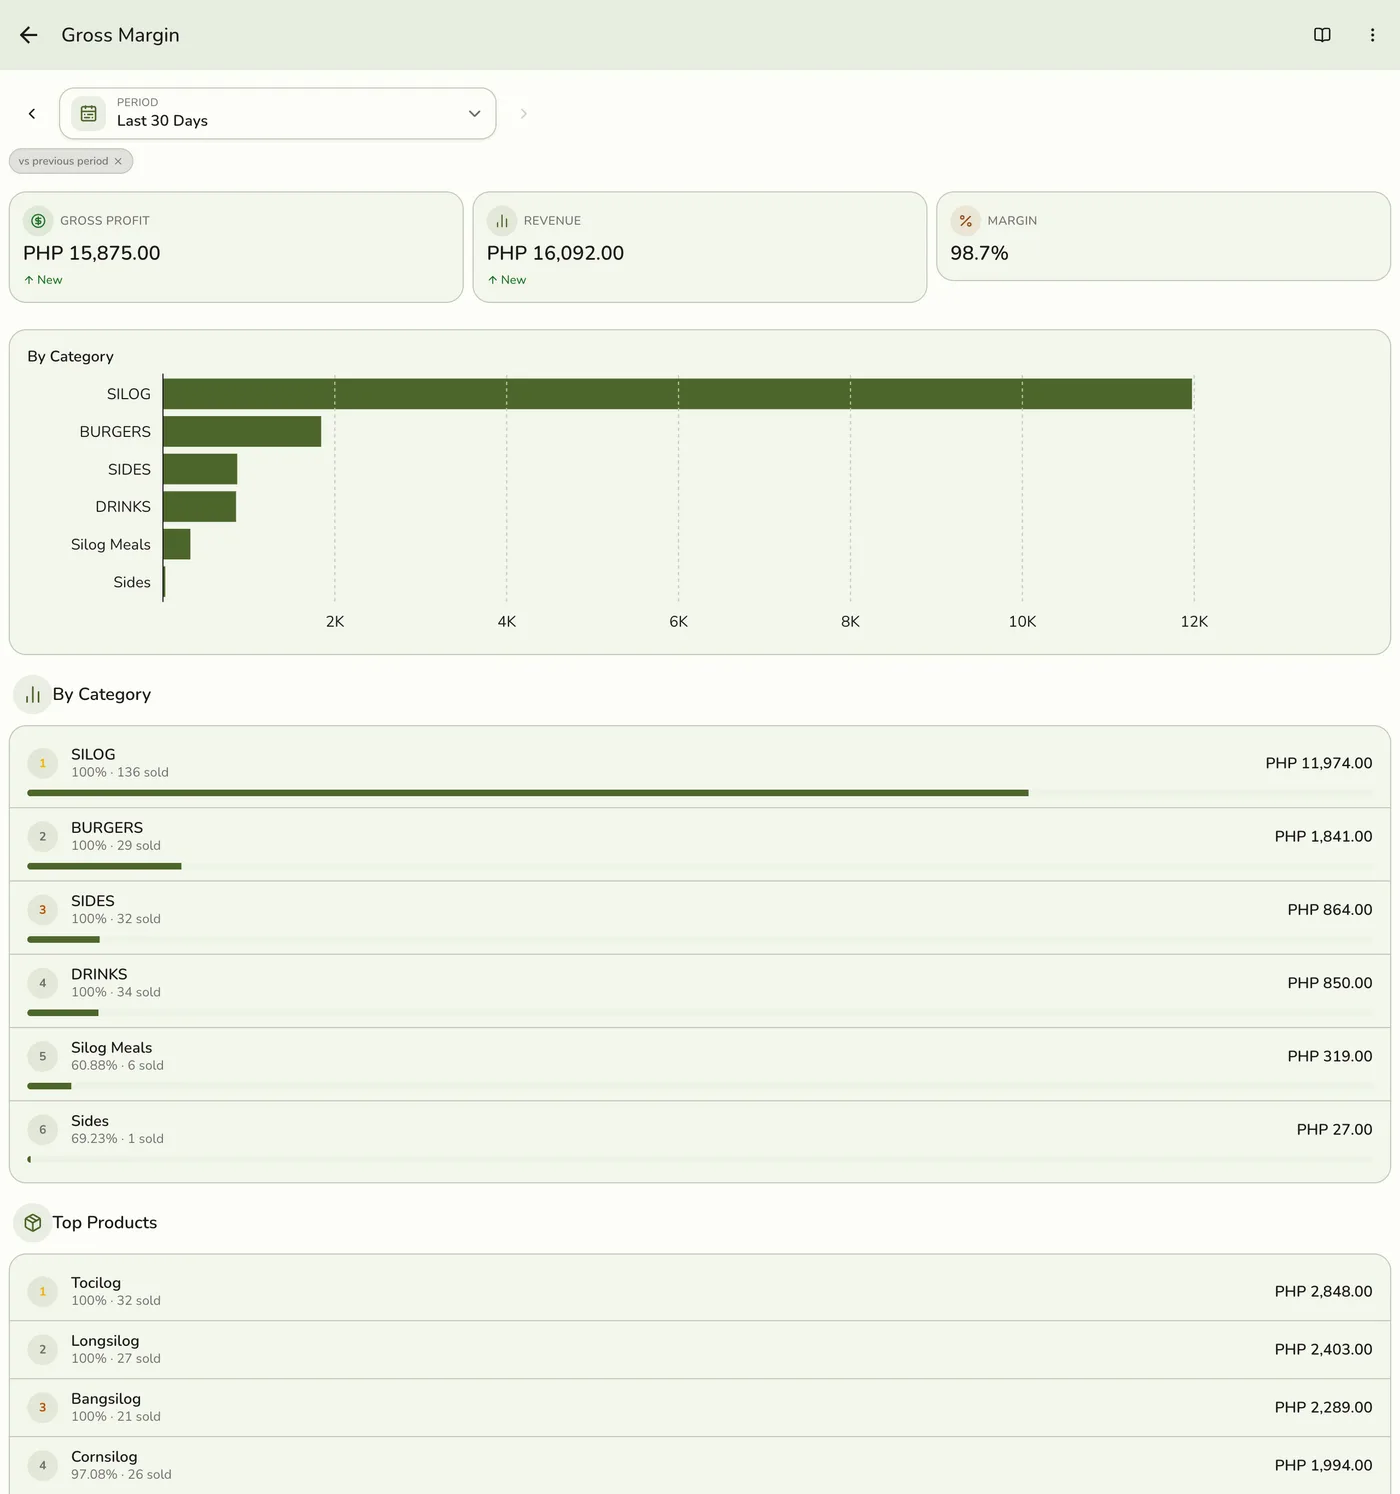Open the BURGERS category row, 29 sold
This screenshot has width=1400, height=1494.
[700, 845]
